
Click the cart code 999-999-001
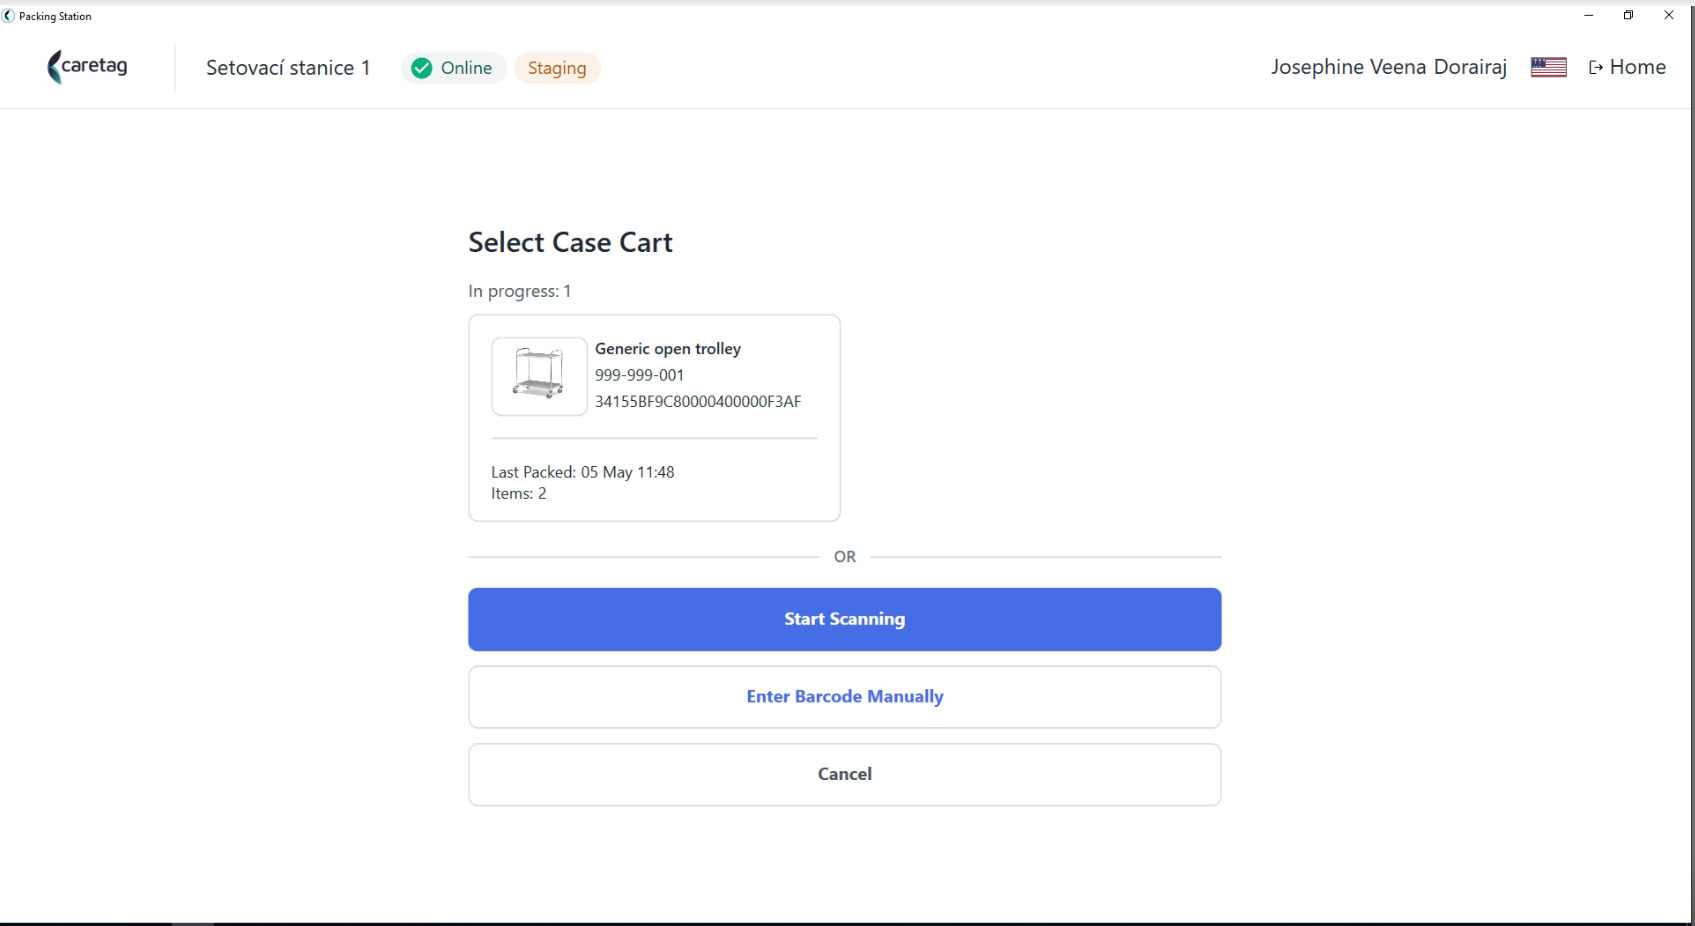(640, 375)
